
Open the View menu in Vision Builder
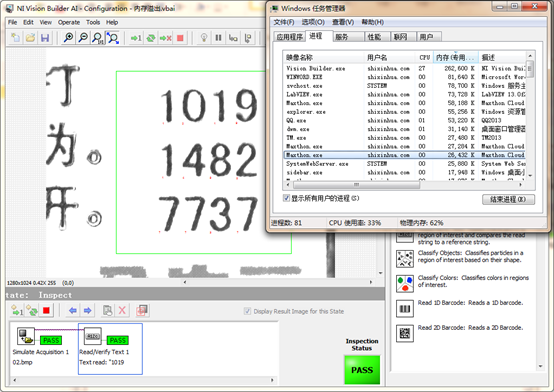(x=46, y=22)
